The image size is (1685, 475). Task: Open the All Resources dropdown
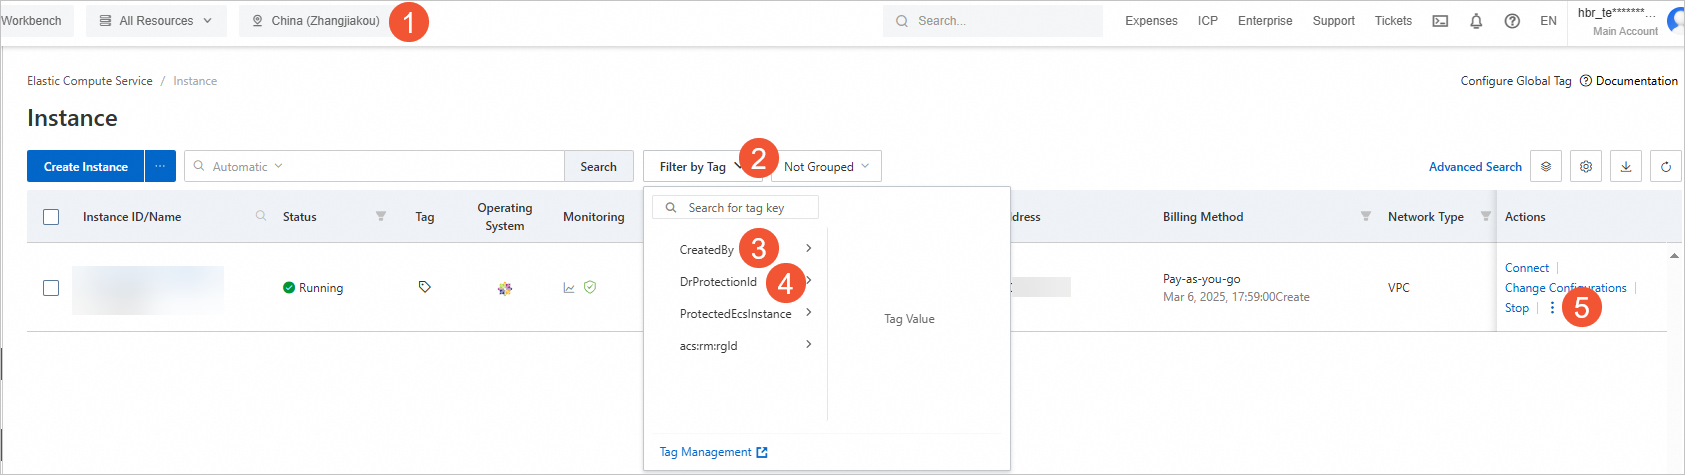[x=156, y=21]
